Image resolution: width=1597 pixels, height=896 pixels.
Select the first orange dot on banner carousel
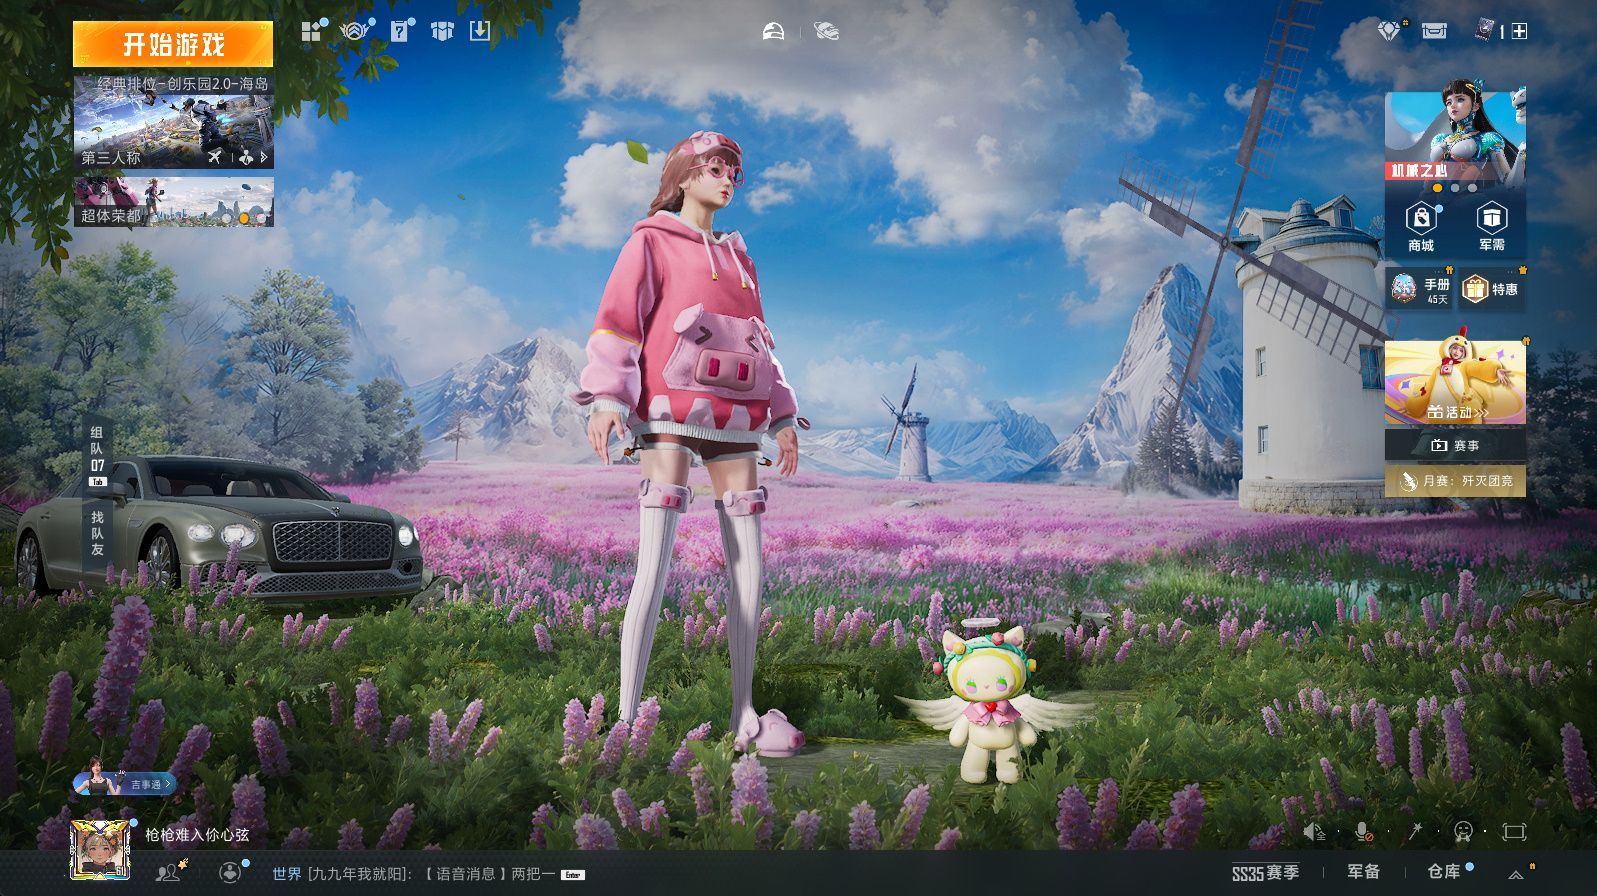(1438, 188)
